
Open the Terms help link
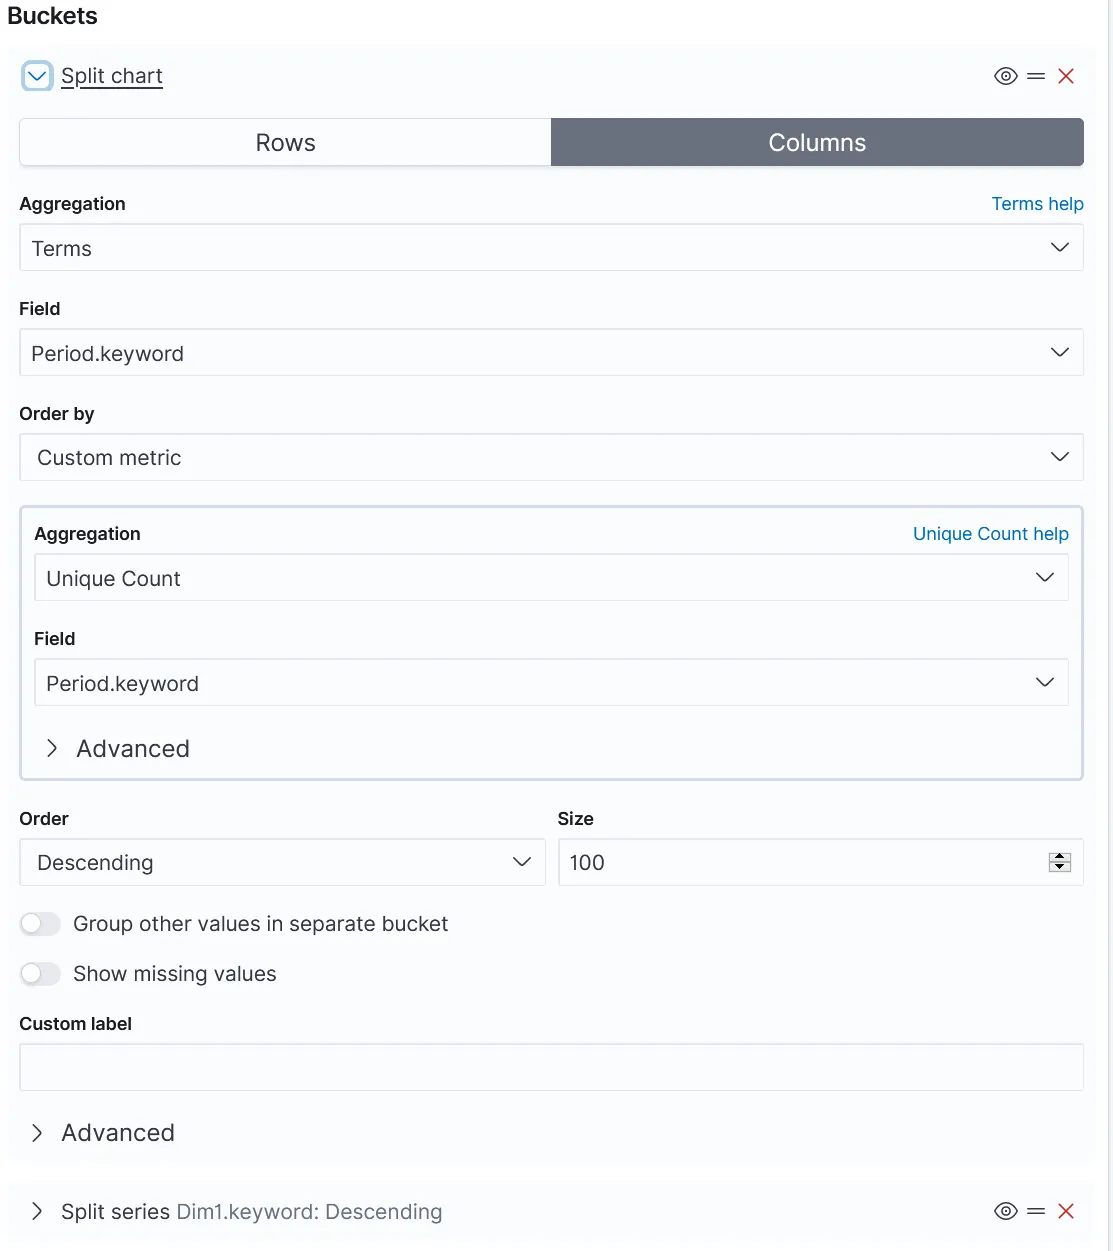point(1037,204)
